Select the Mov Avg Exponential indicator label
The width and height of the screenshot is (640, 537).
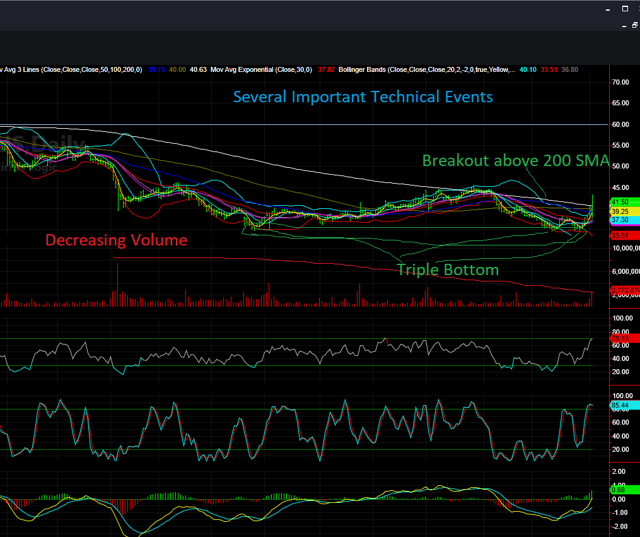pos(261,70)
